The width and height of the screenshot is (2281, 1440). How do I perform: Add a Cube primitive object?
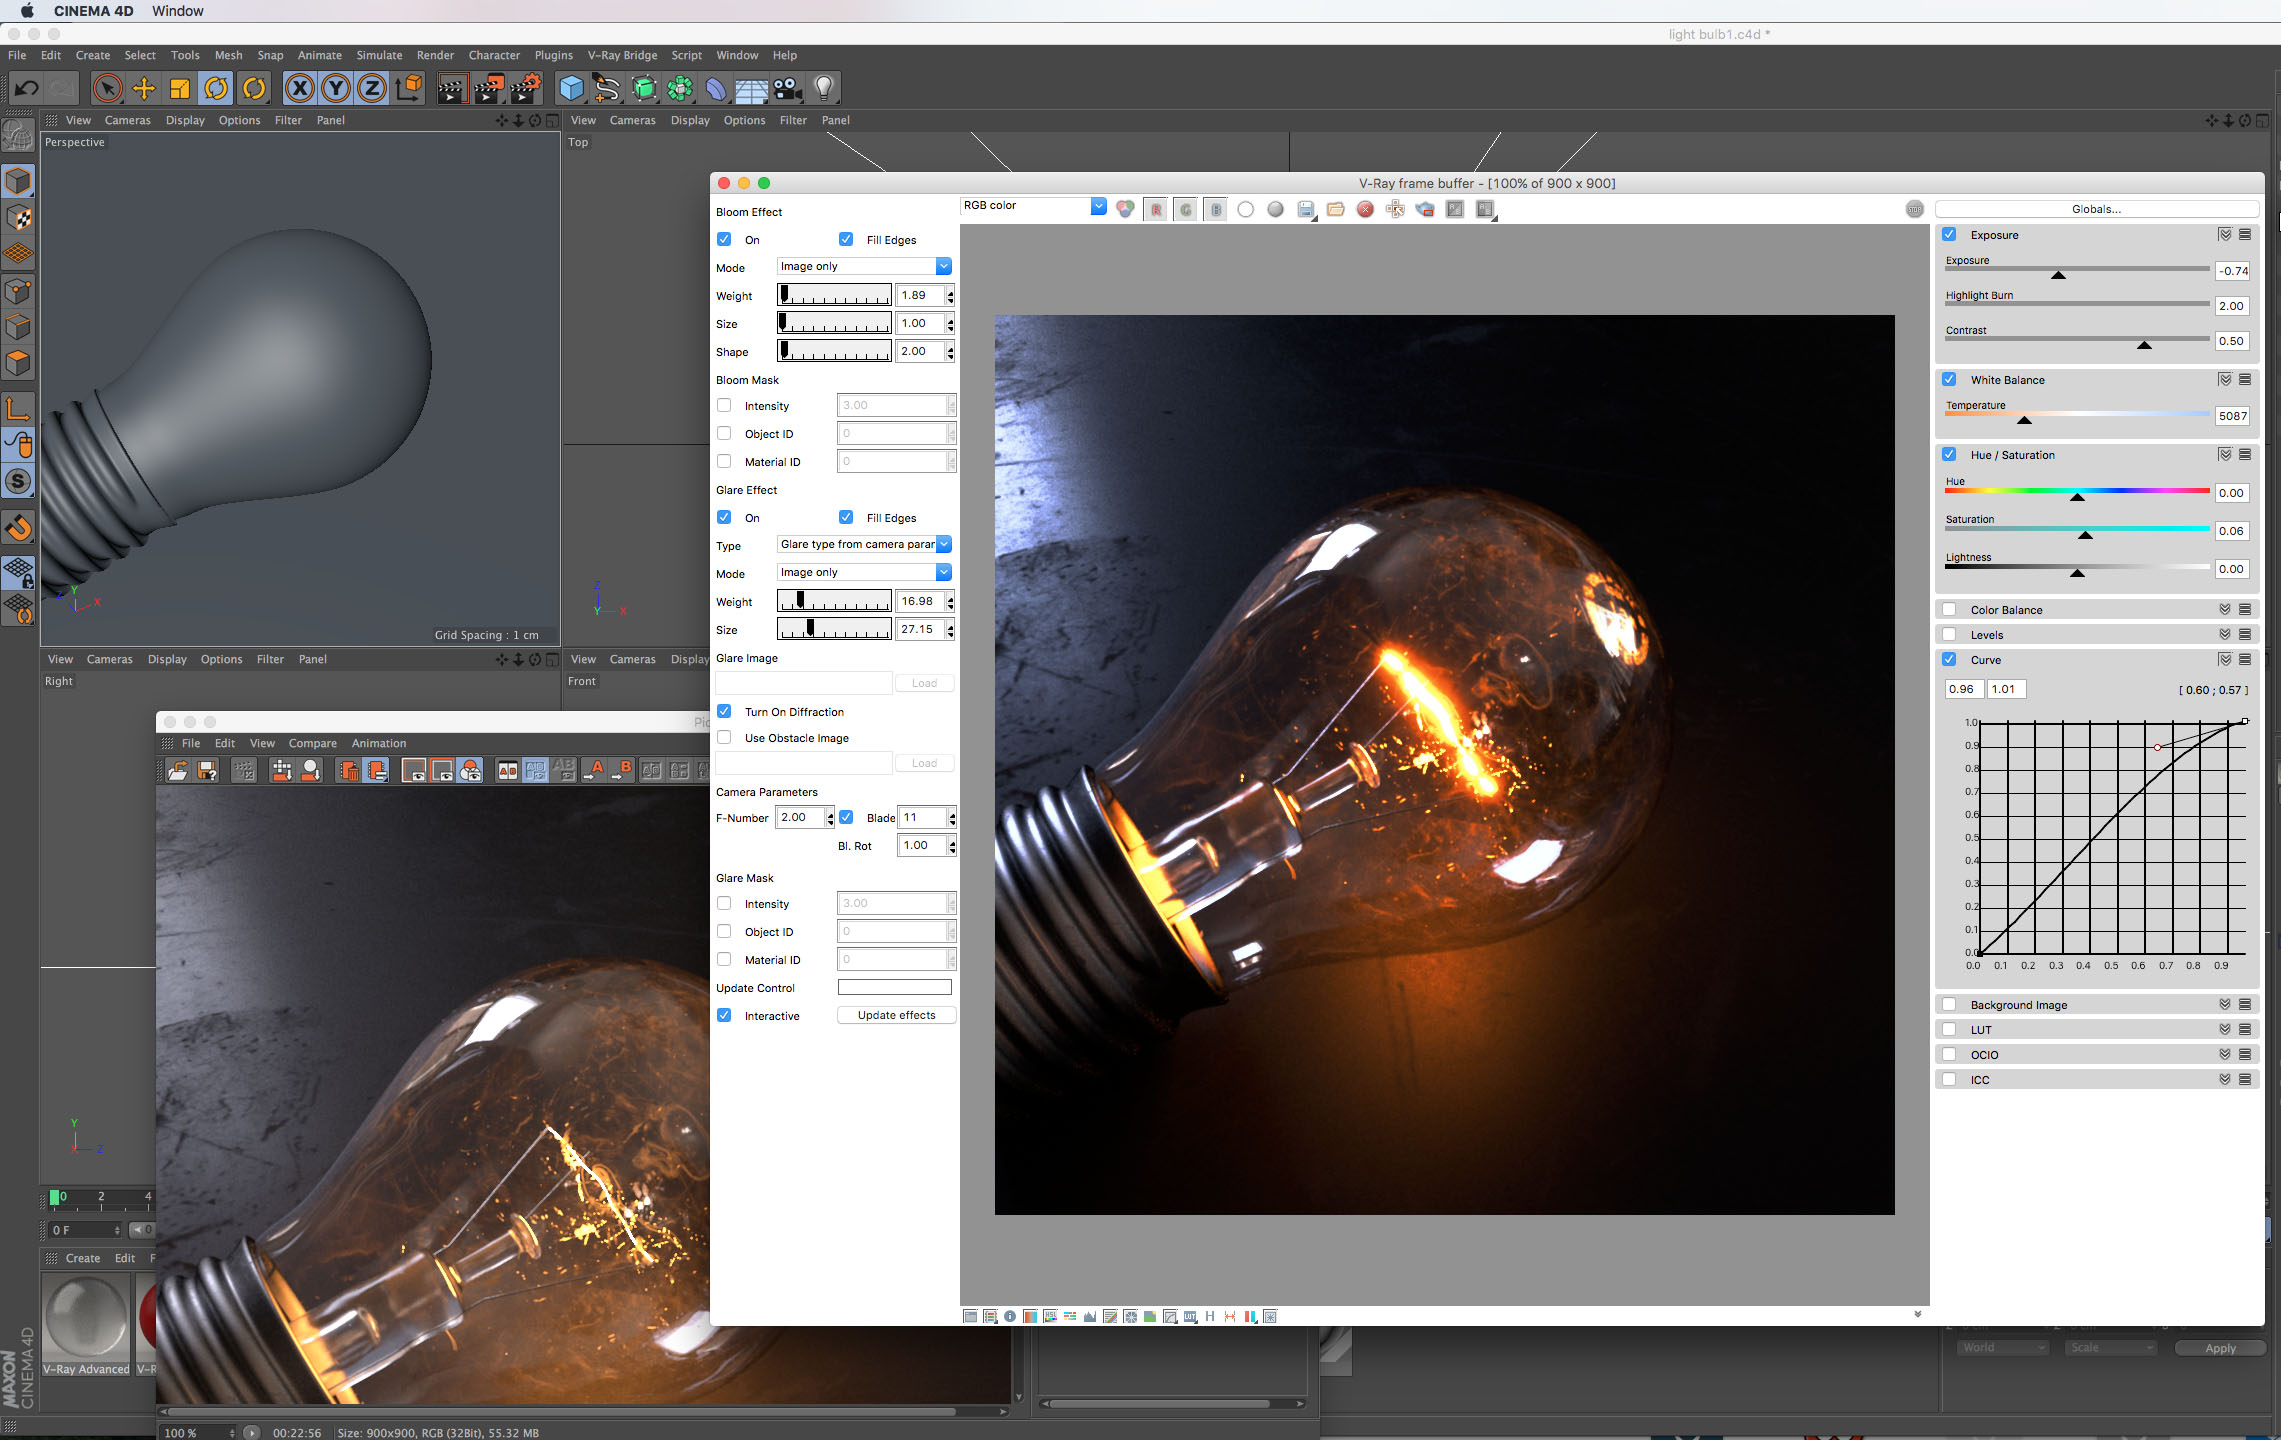click(x=571, y=89)
